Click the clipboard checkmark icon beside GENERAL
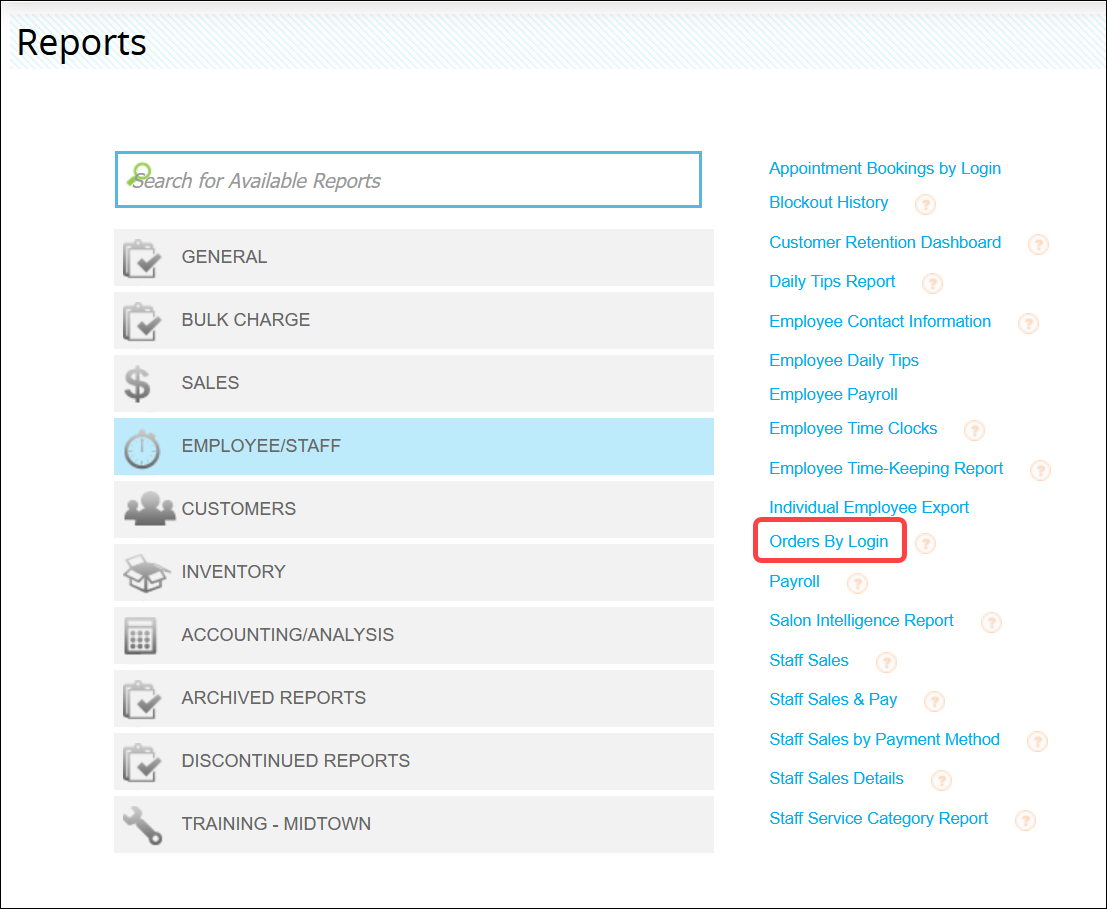 [140, 257]
